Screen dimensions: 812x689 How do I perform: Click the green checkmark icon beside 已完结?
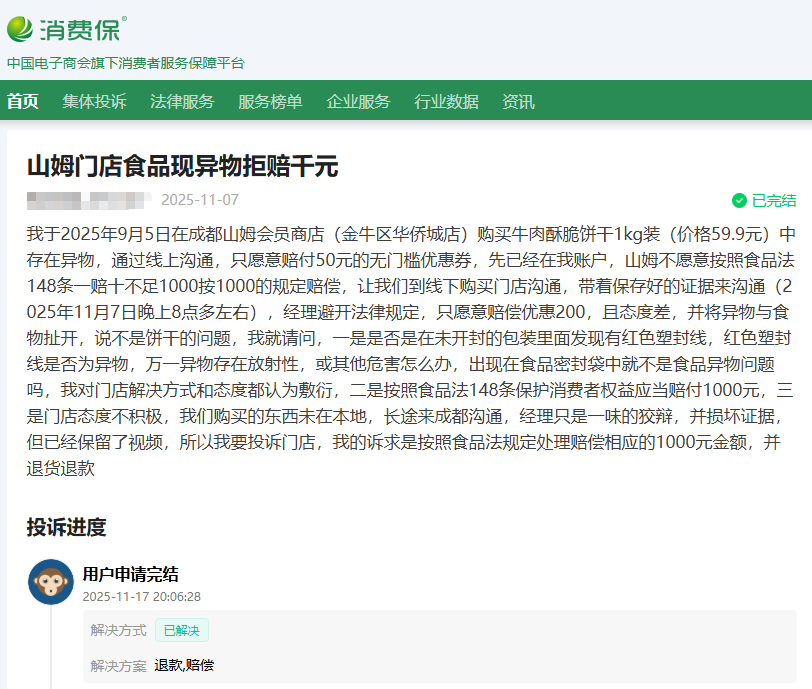pos(739,200)
